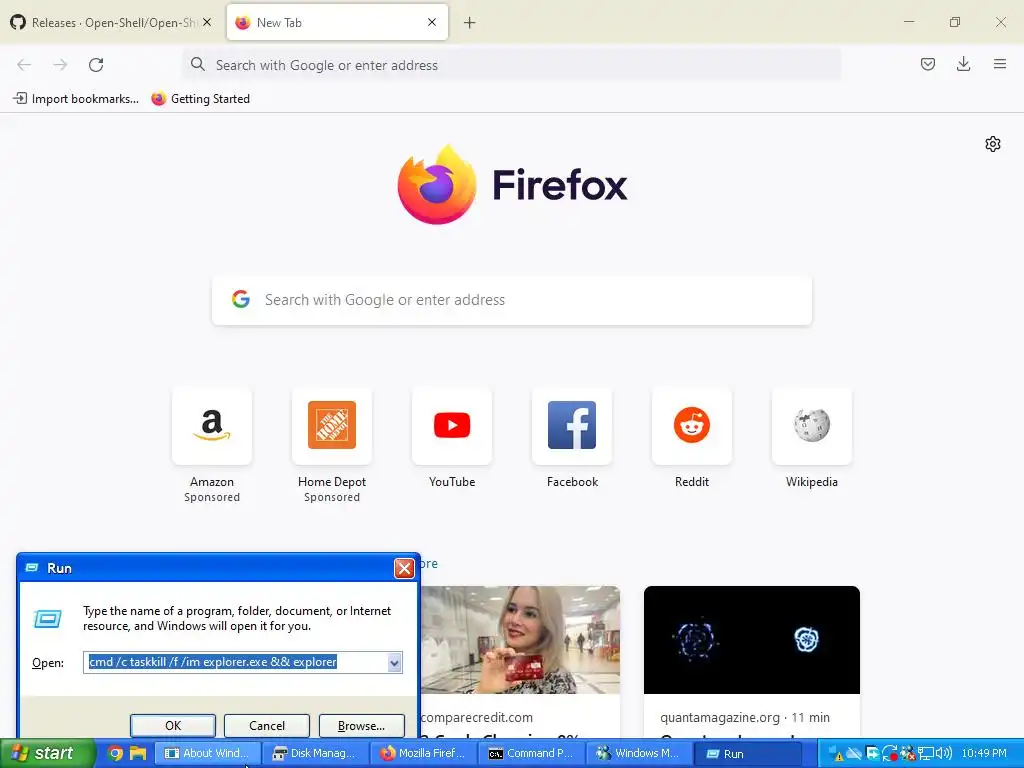The height and width of the screenshot is (768, 1024).
Task: Open the quantamagazine.org story thumbnail
Action: point(752,639)
